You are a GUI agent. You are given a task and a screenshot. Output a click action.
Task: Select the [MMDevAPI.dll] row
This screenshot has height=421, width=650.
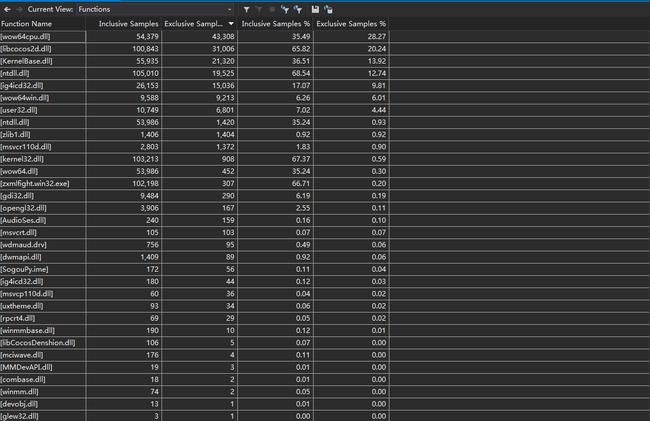(194, 367)
